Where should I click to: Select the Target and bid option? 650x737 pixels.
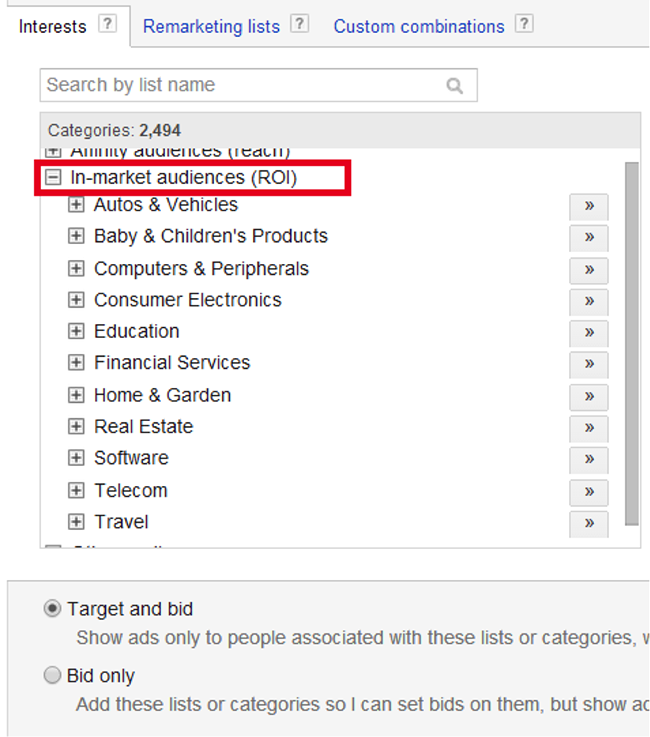[x=52, y=609]
